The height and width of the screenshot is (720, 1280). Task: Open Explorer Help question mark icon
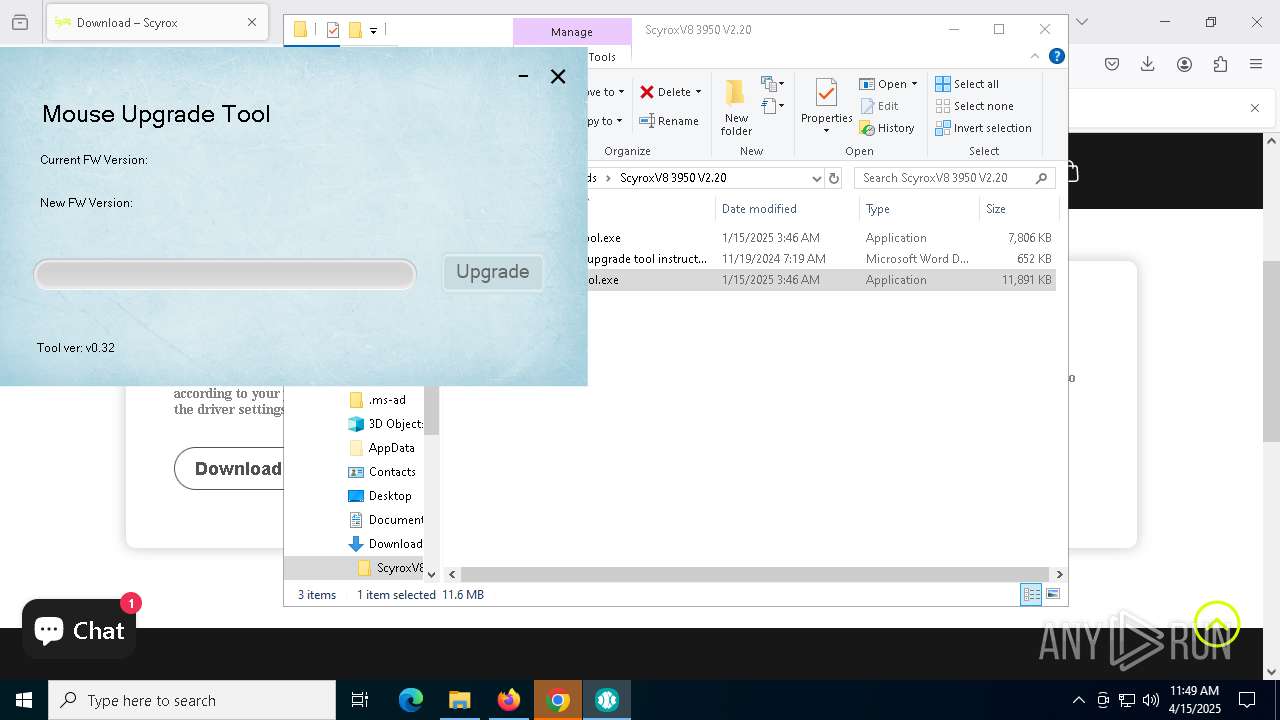point(1056,56)
